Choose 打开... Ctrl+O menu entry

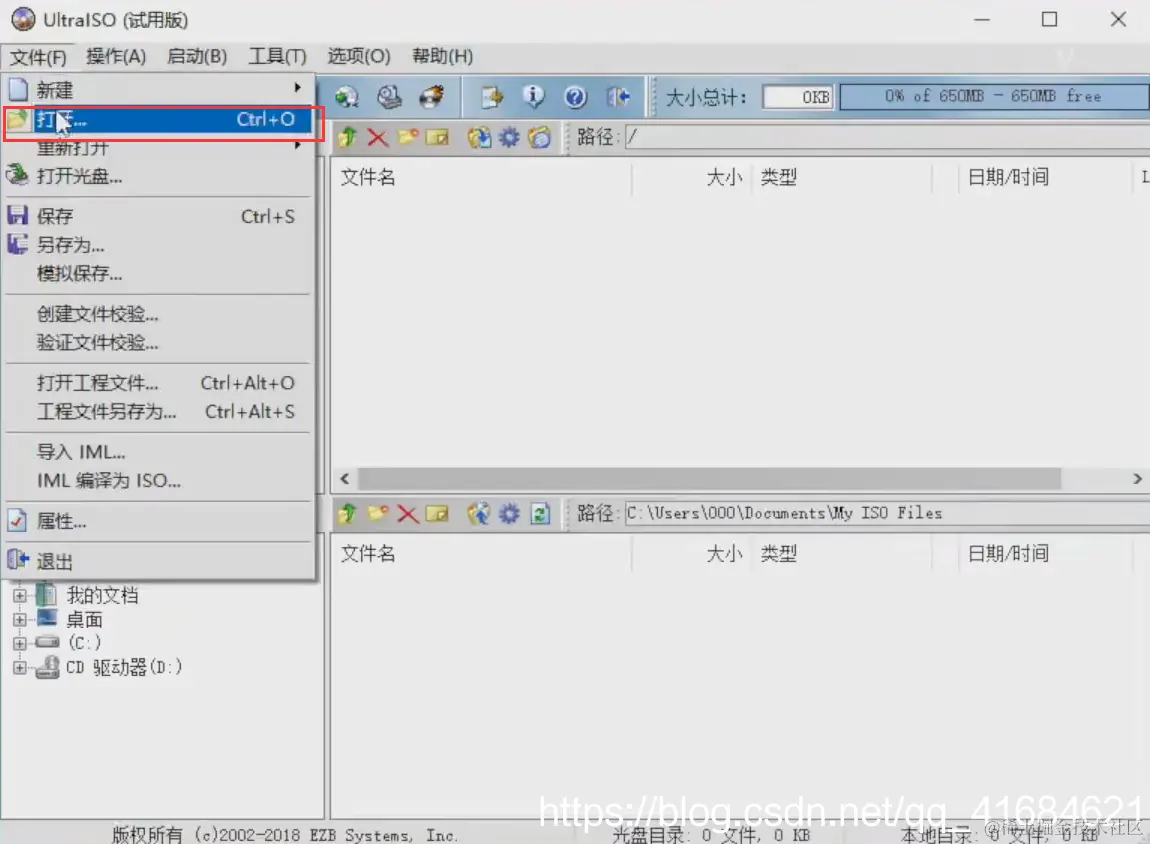tap(158, 120)
